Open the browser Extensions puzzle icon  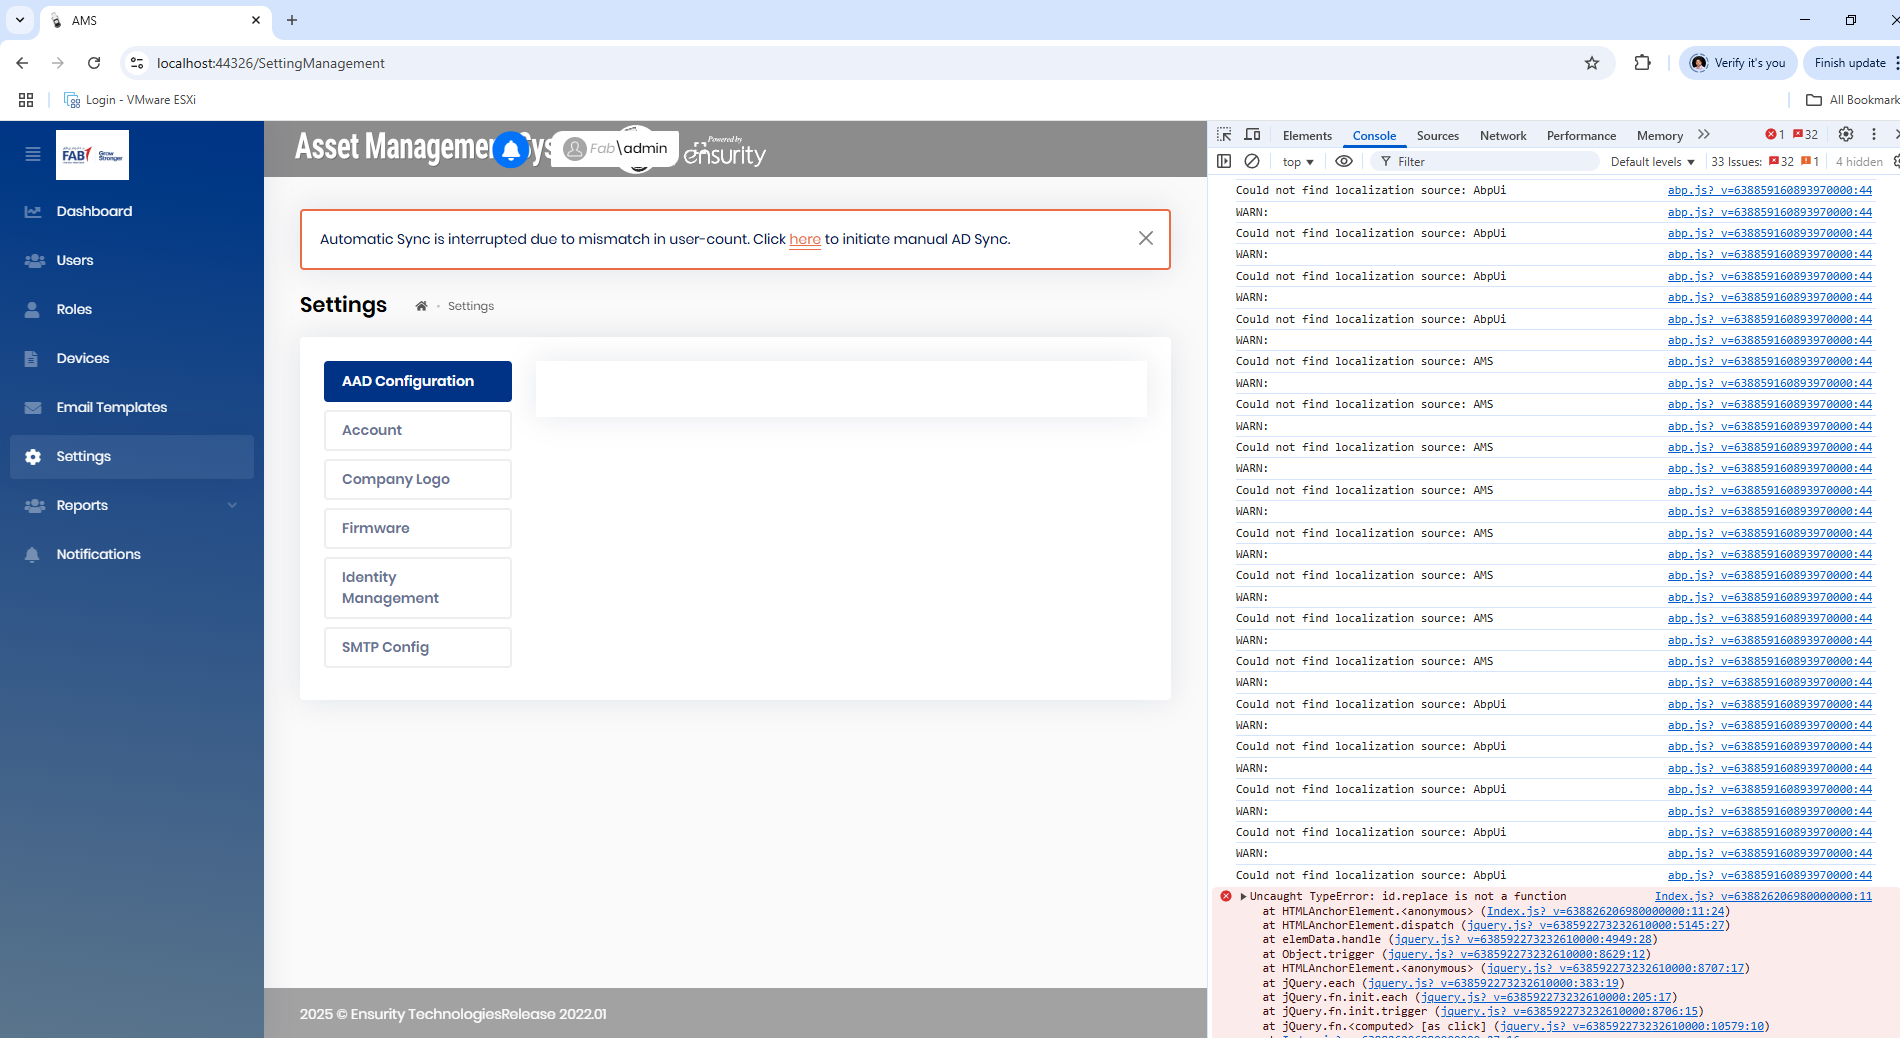tap(1642, 63)
